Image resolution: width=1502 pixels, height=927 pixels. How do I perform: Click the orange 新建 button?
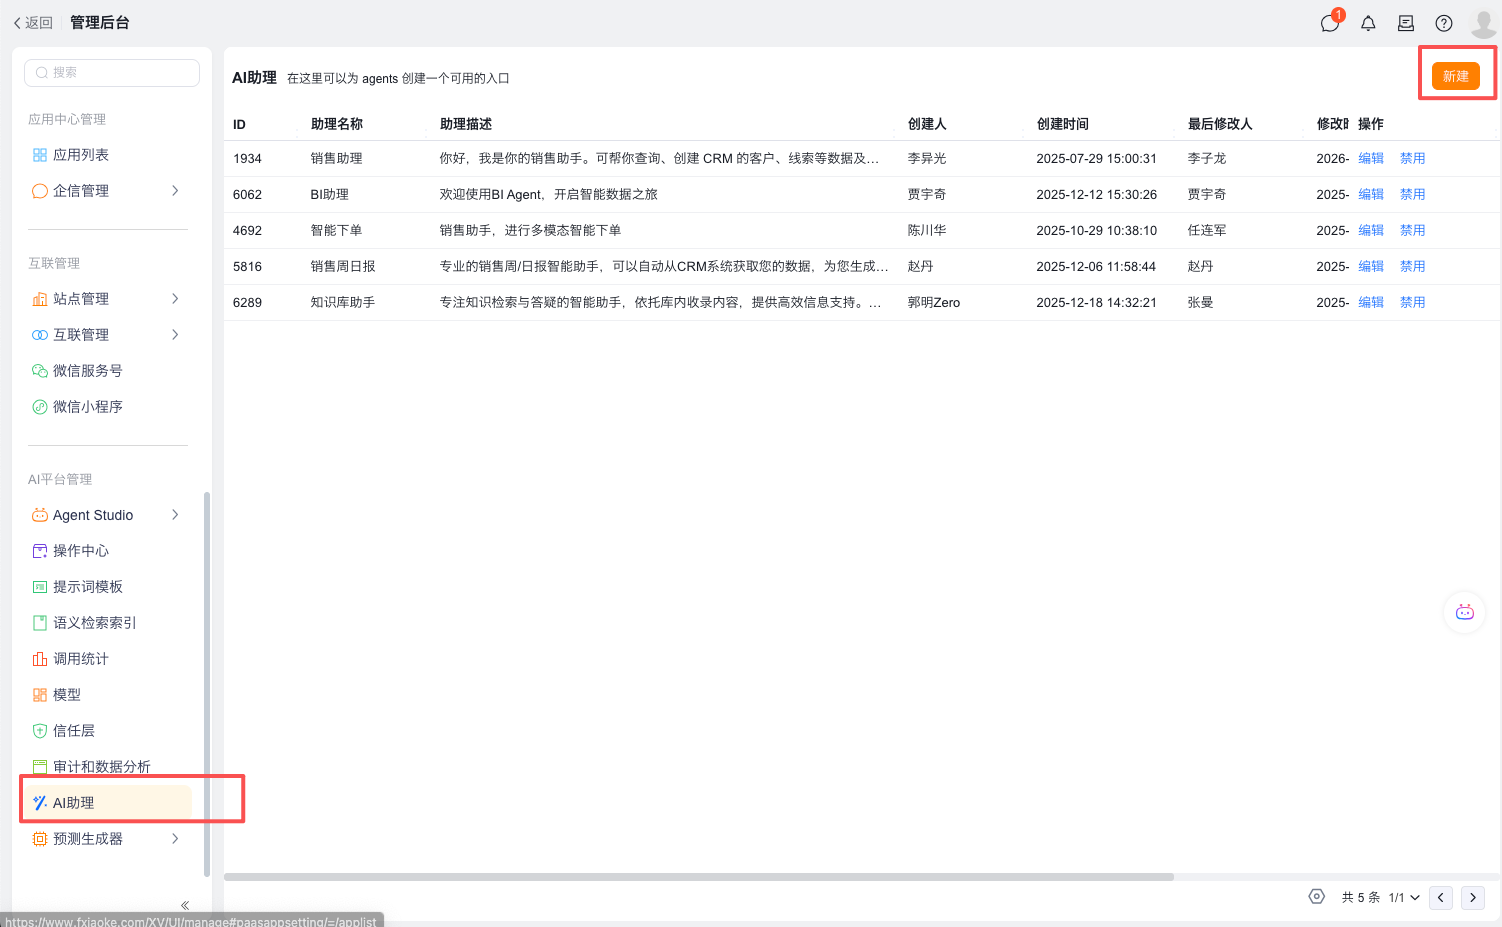[1455, 76]
